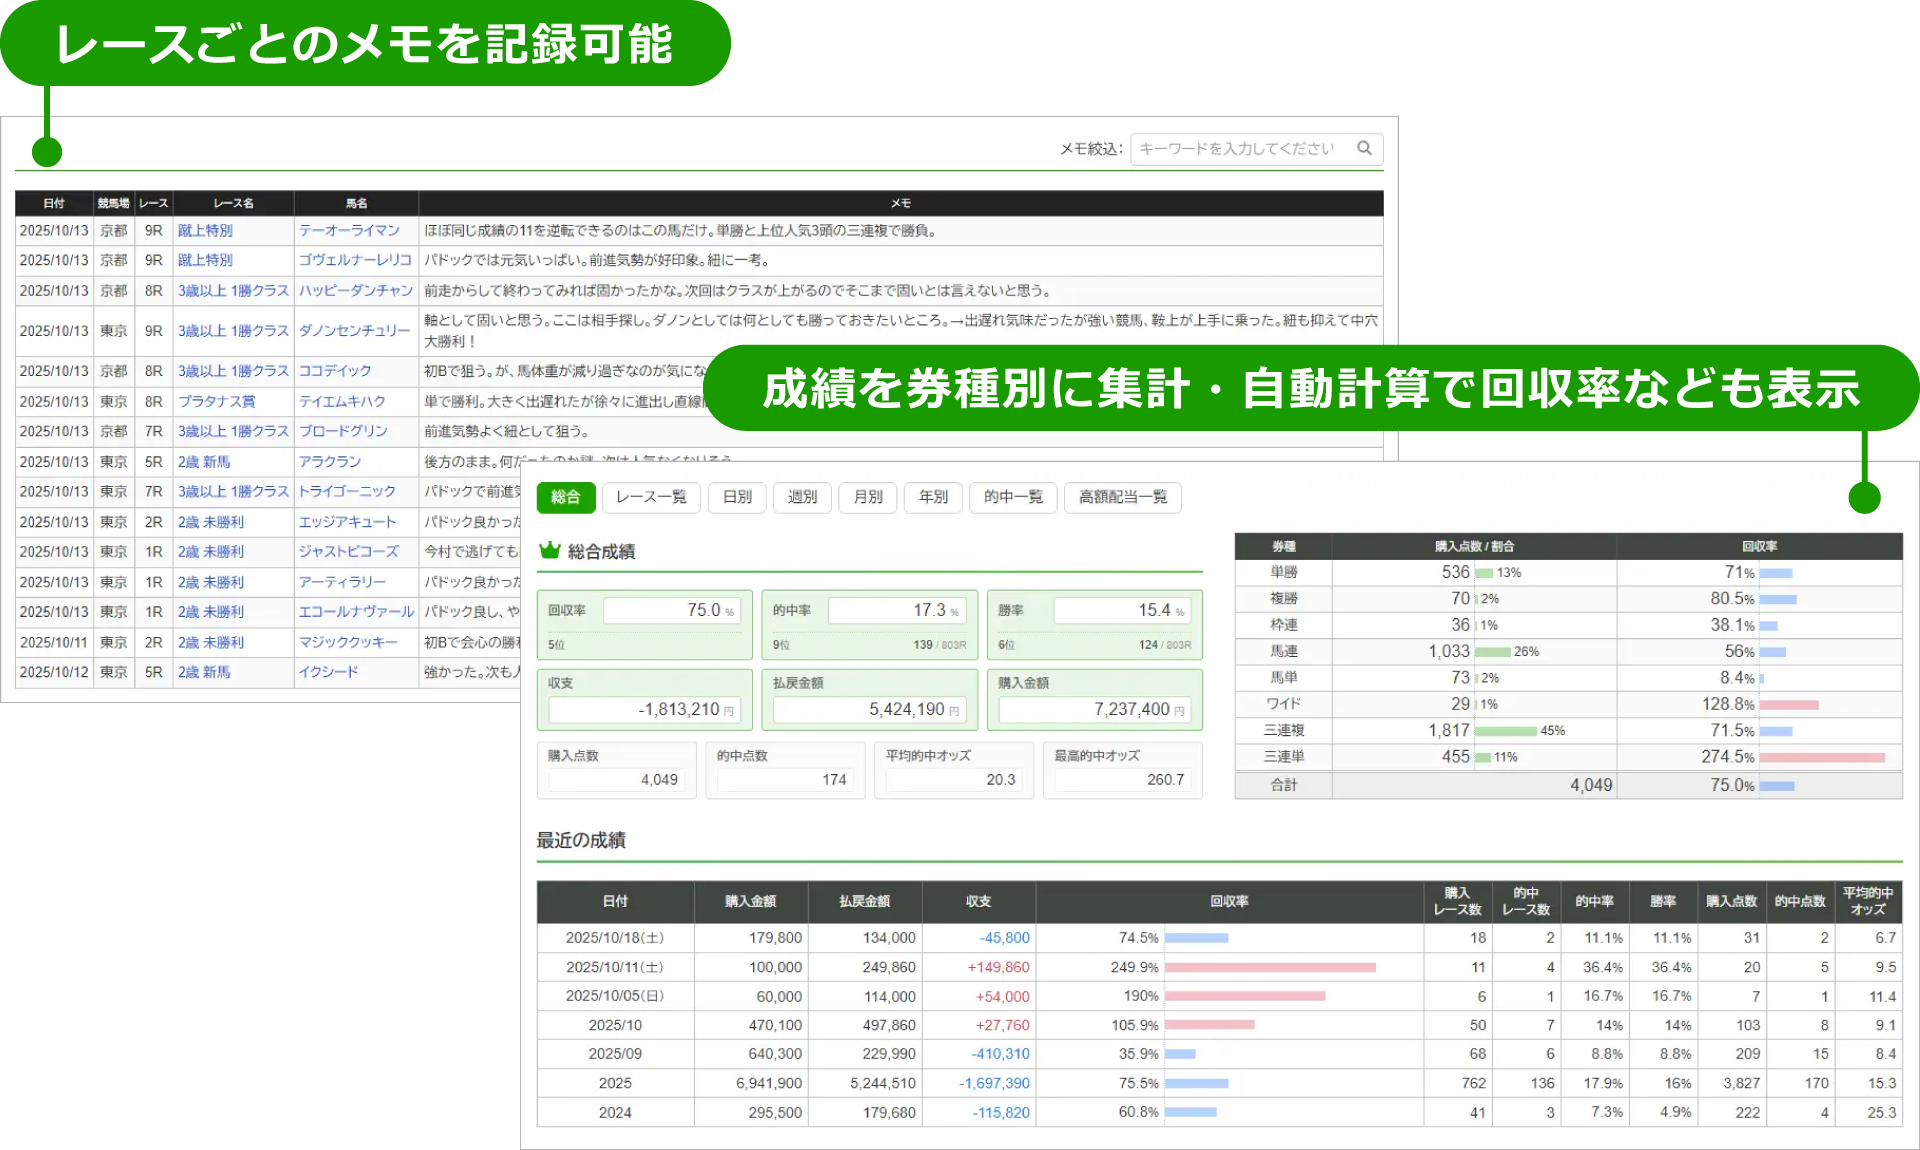This screenshot has width=1920, height=1150.
Task: Click the crown icon beside 総合成績
Action: coord(549,550)
